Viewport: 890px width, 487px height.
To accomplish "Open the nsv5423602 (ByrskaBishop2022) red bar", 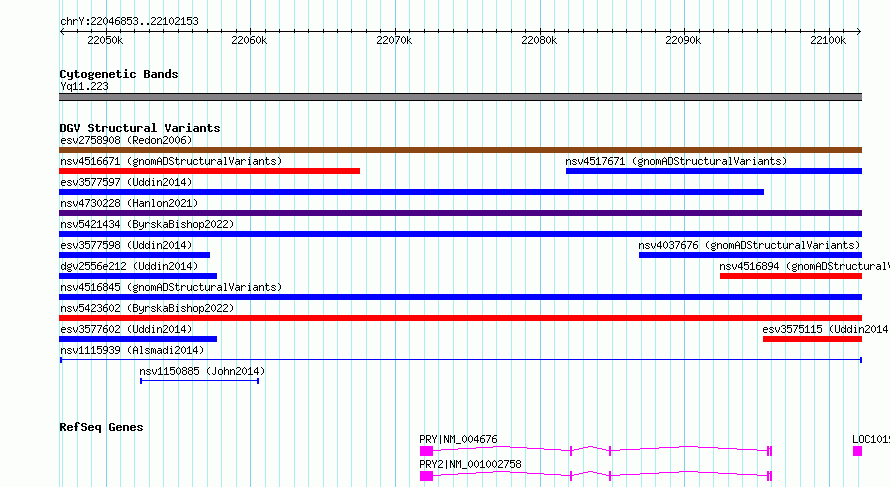I will point(460,318).
